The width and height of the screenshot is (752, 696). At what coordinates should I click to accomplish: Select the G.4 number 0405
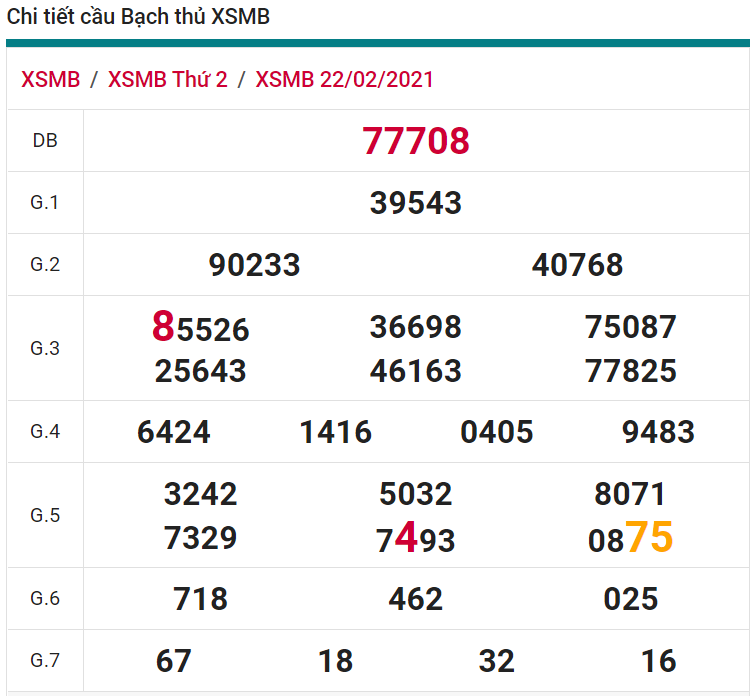pos(496,432)
